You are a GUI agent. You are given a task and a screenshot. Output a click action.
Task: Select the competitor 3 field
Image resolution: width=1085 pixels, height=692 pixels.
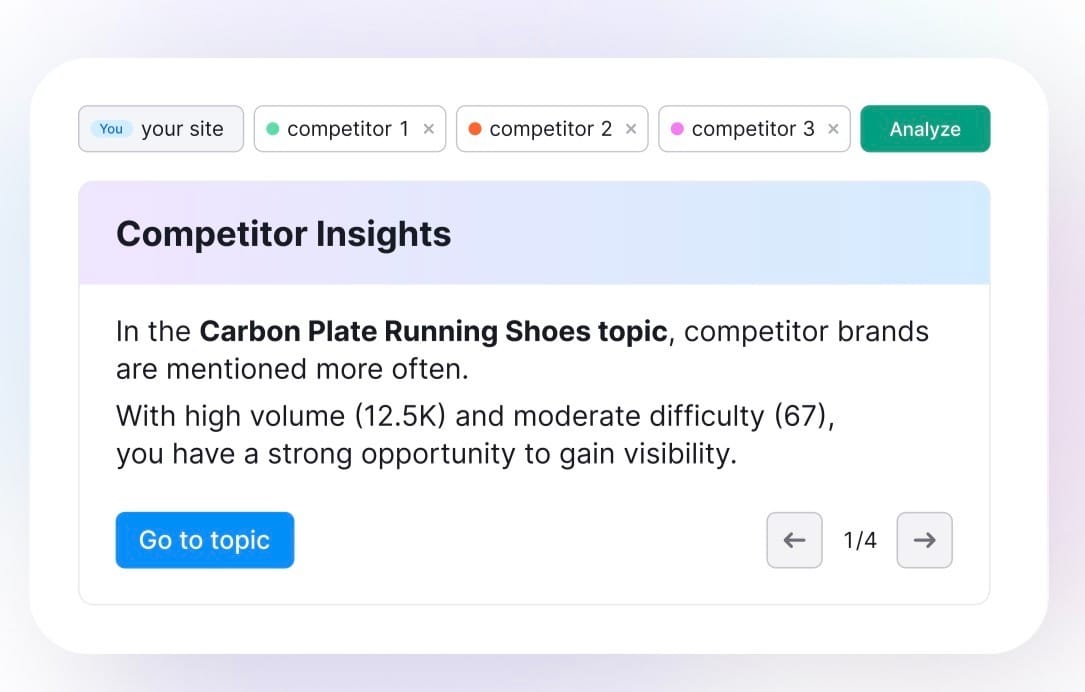(x=752, y=129)
